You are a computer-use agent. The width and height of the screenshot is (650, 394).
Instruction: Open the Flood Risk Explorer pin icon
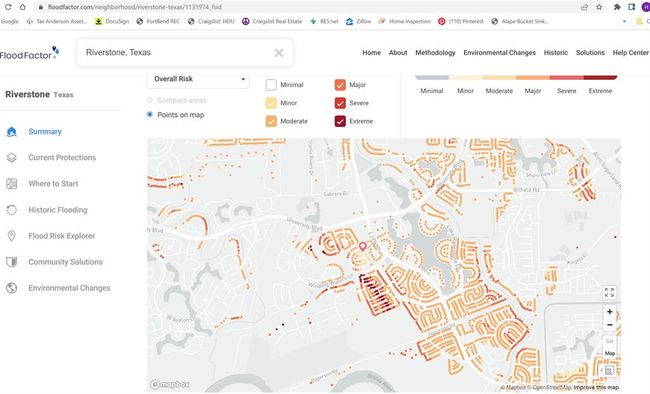tap(12, 236)
